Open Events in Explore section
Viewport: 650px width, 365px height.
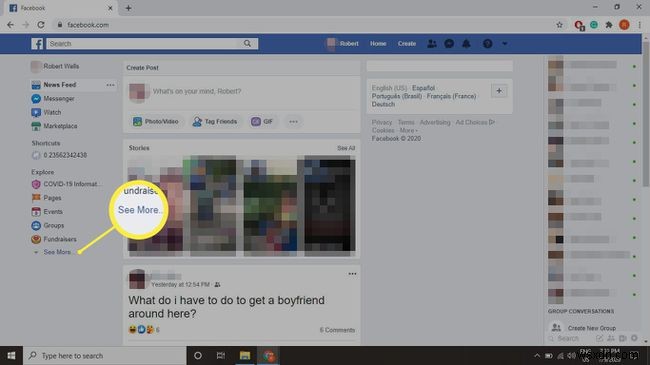pos(47,212)
